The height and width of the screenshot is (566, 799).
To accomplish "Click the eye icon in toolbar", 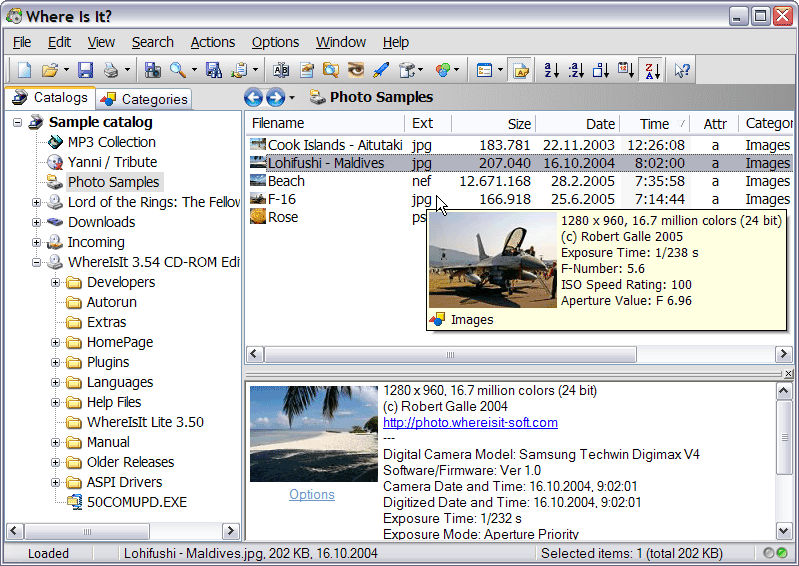I will [x=355, y=70].
